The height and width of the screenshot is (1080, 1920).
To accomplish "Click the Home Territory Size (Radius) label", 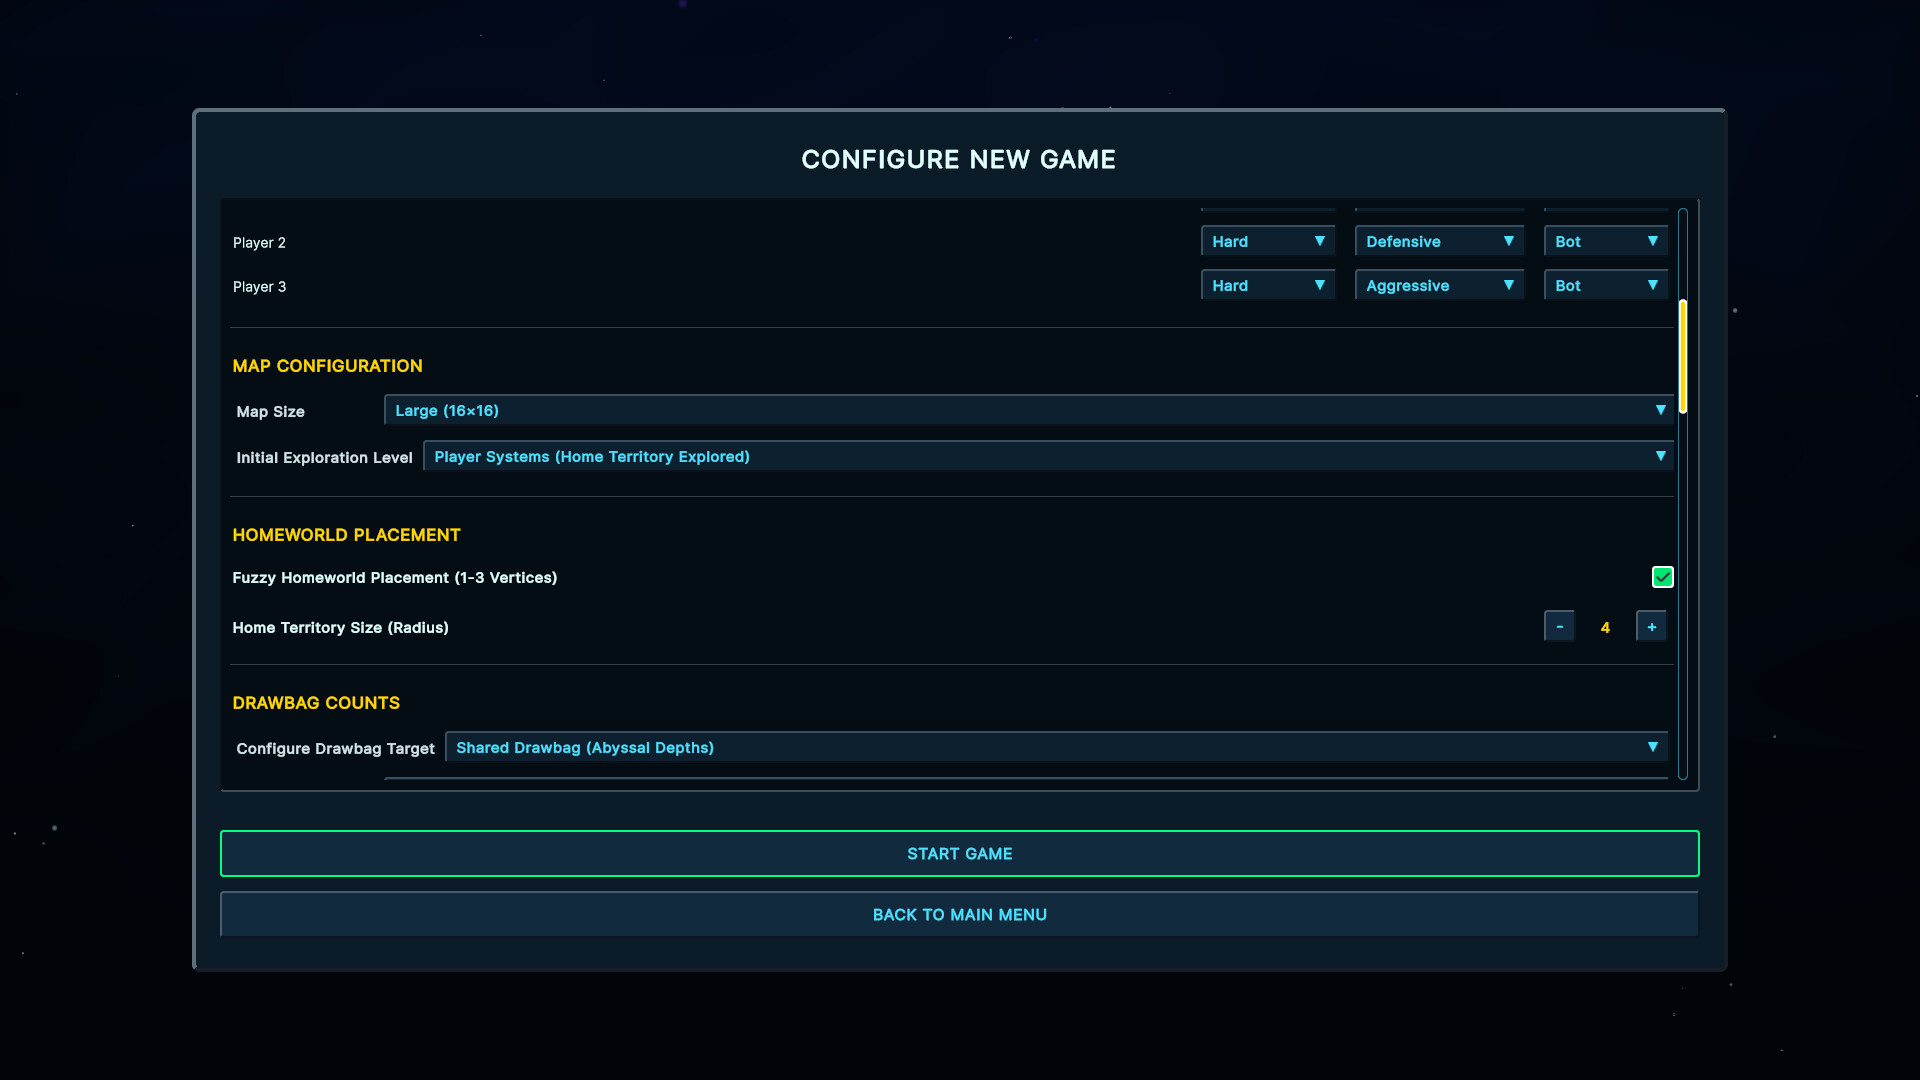I will click(x=340, y=627).
